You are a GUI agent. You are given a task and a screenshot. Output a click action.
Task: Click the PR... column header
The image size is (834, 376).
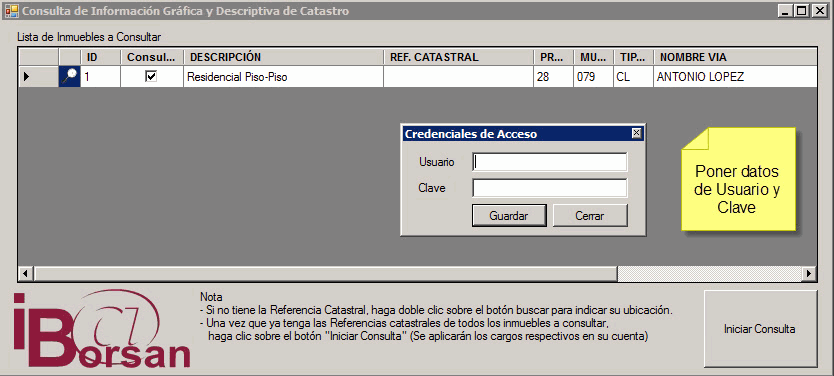click(554, 57)
